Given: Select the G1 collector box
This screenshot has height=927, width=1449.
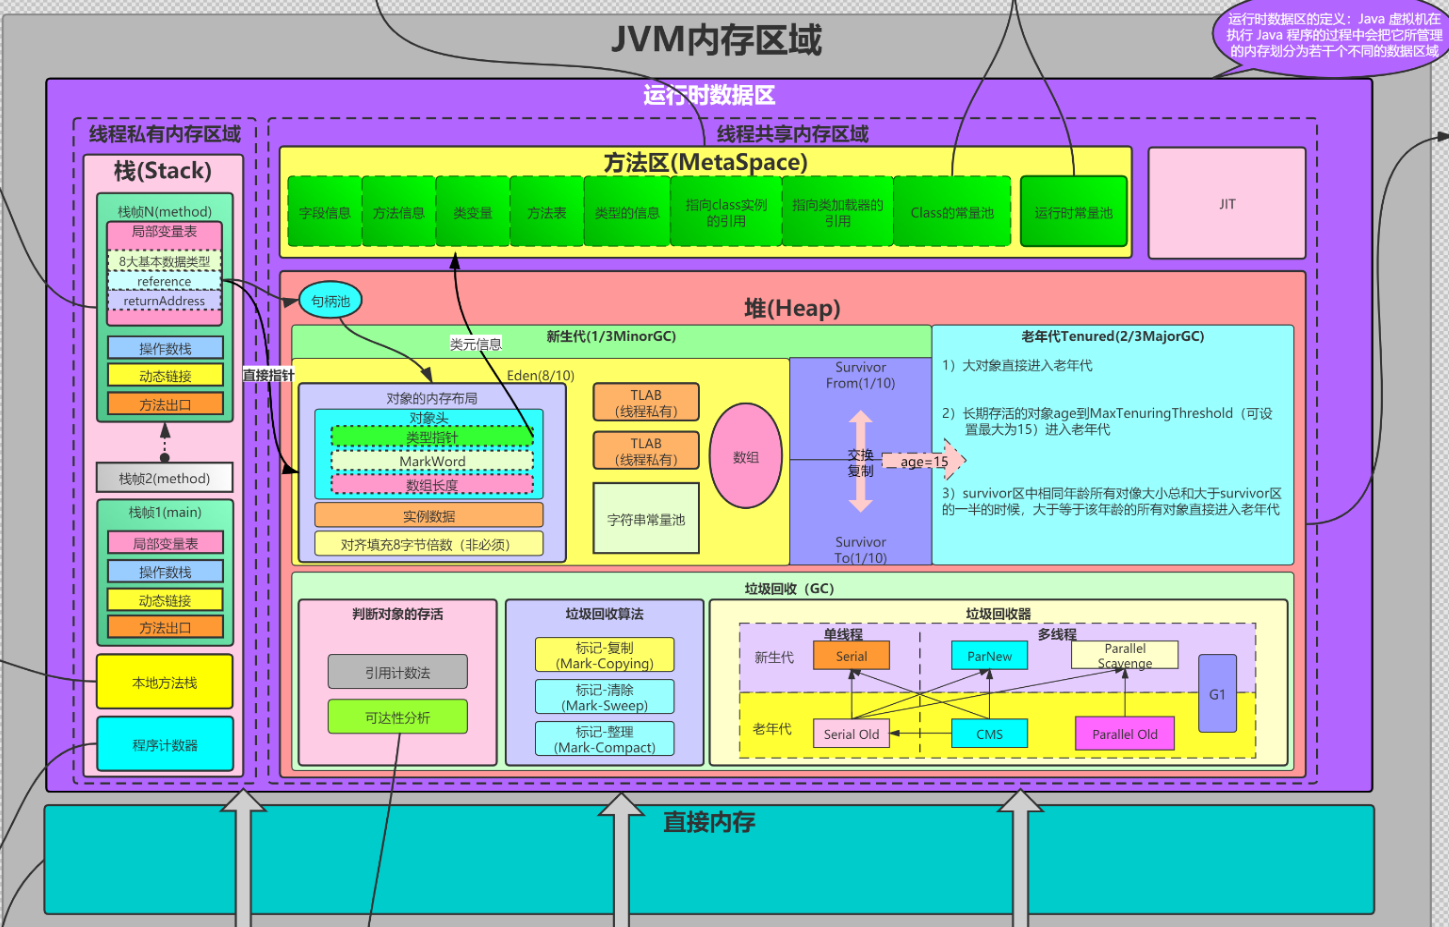Looking at the screenshot, I should 1217,694.
